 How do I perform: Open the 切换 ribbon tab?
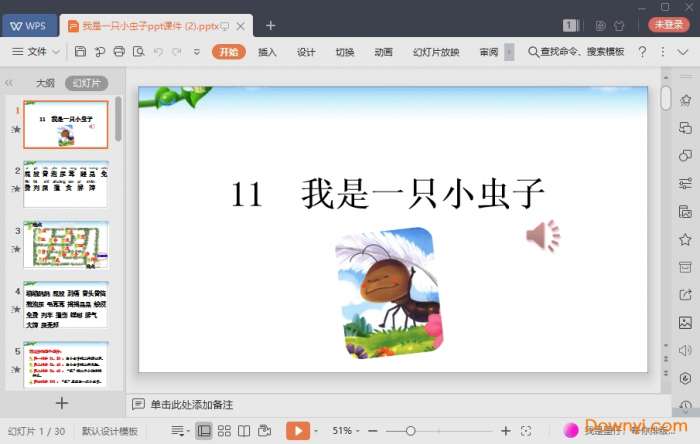345,52
